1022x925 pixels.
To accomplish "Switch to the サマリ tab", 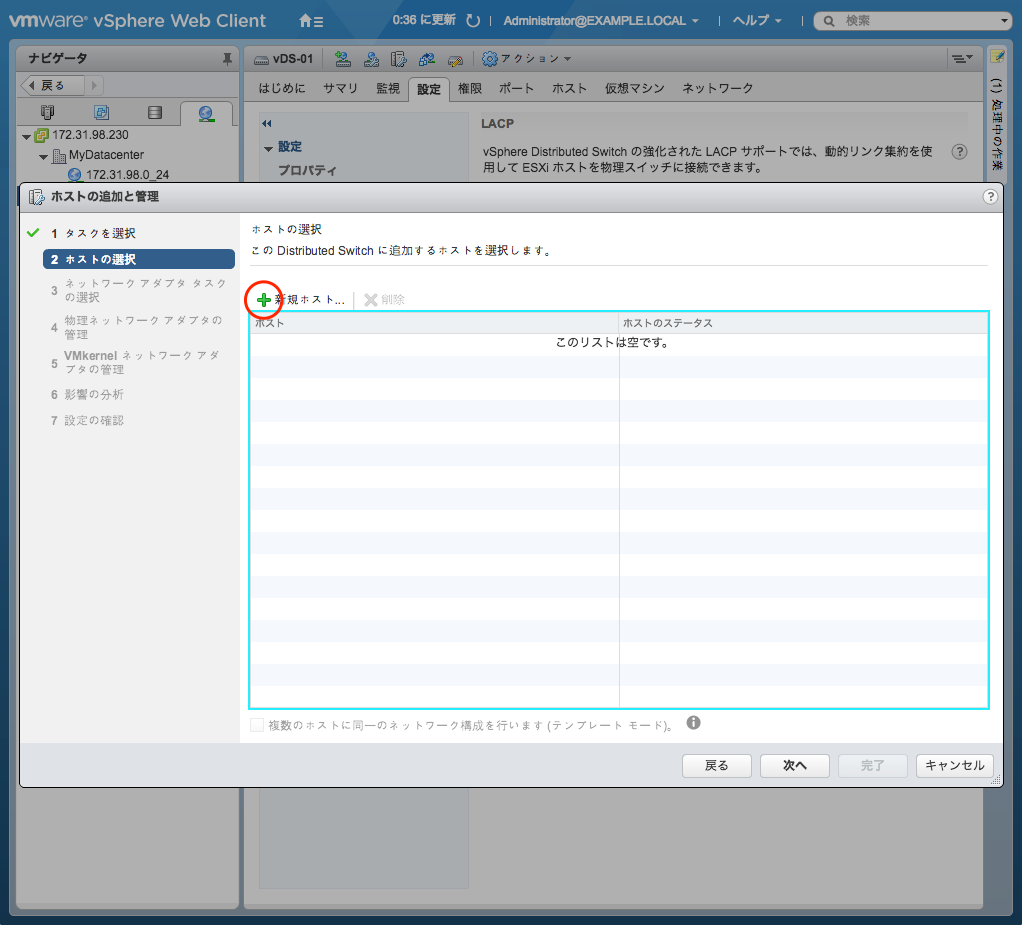I will [x=340, y=88].
